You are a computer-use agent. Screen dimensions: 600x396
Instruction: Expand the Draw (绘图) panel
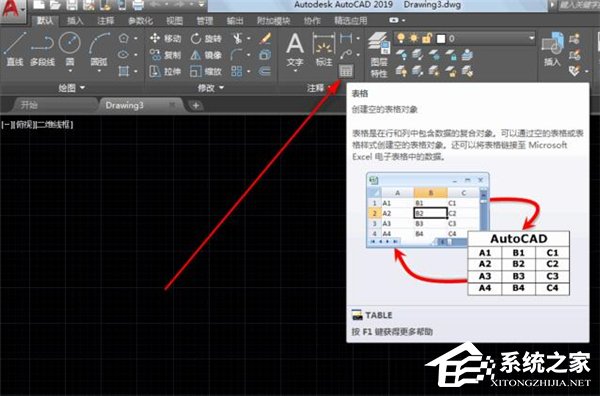[x=72, y=88]
